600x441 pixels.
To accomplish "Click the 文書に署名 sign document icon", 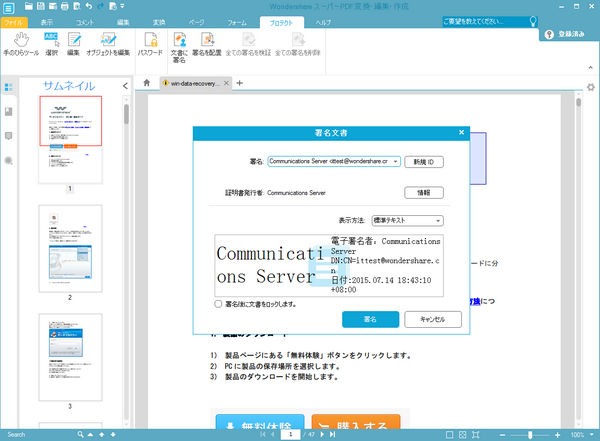I will [179, 47].
